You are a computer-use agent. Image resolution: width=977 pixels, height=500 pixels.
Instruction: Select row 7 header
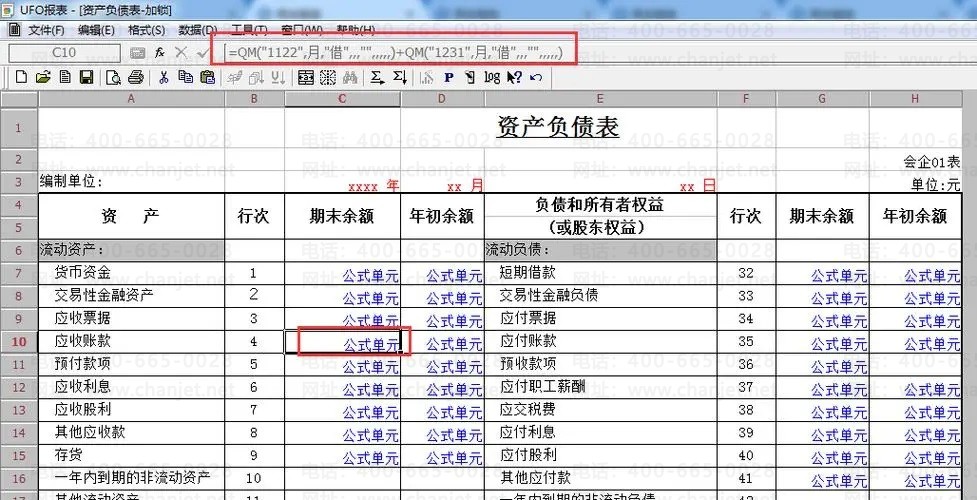coord(19,274)
